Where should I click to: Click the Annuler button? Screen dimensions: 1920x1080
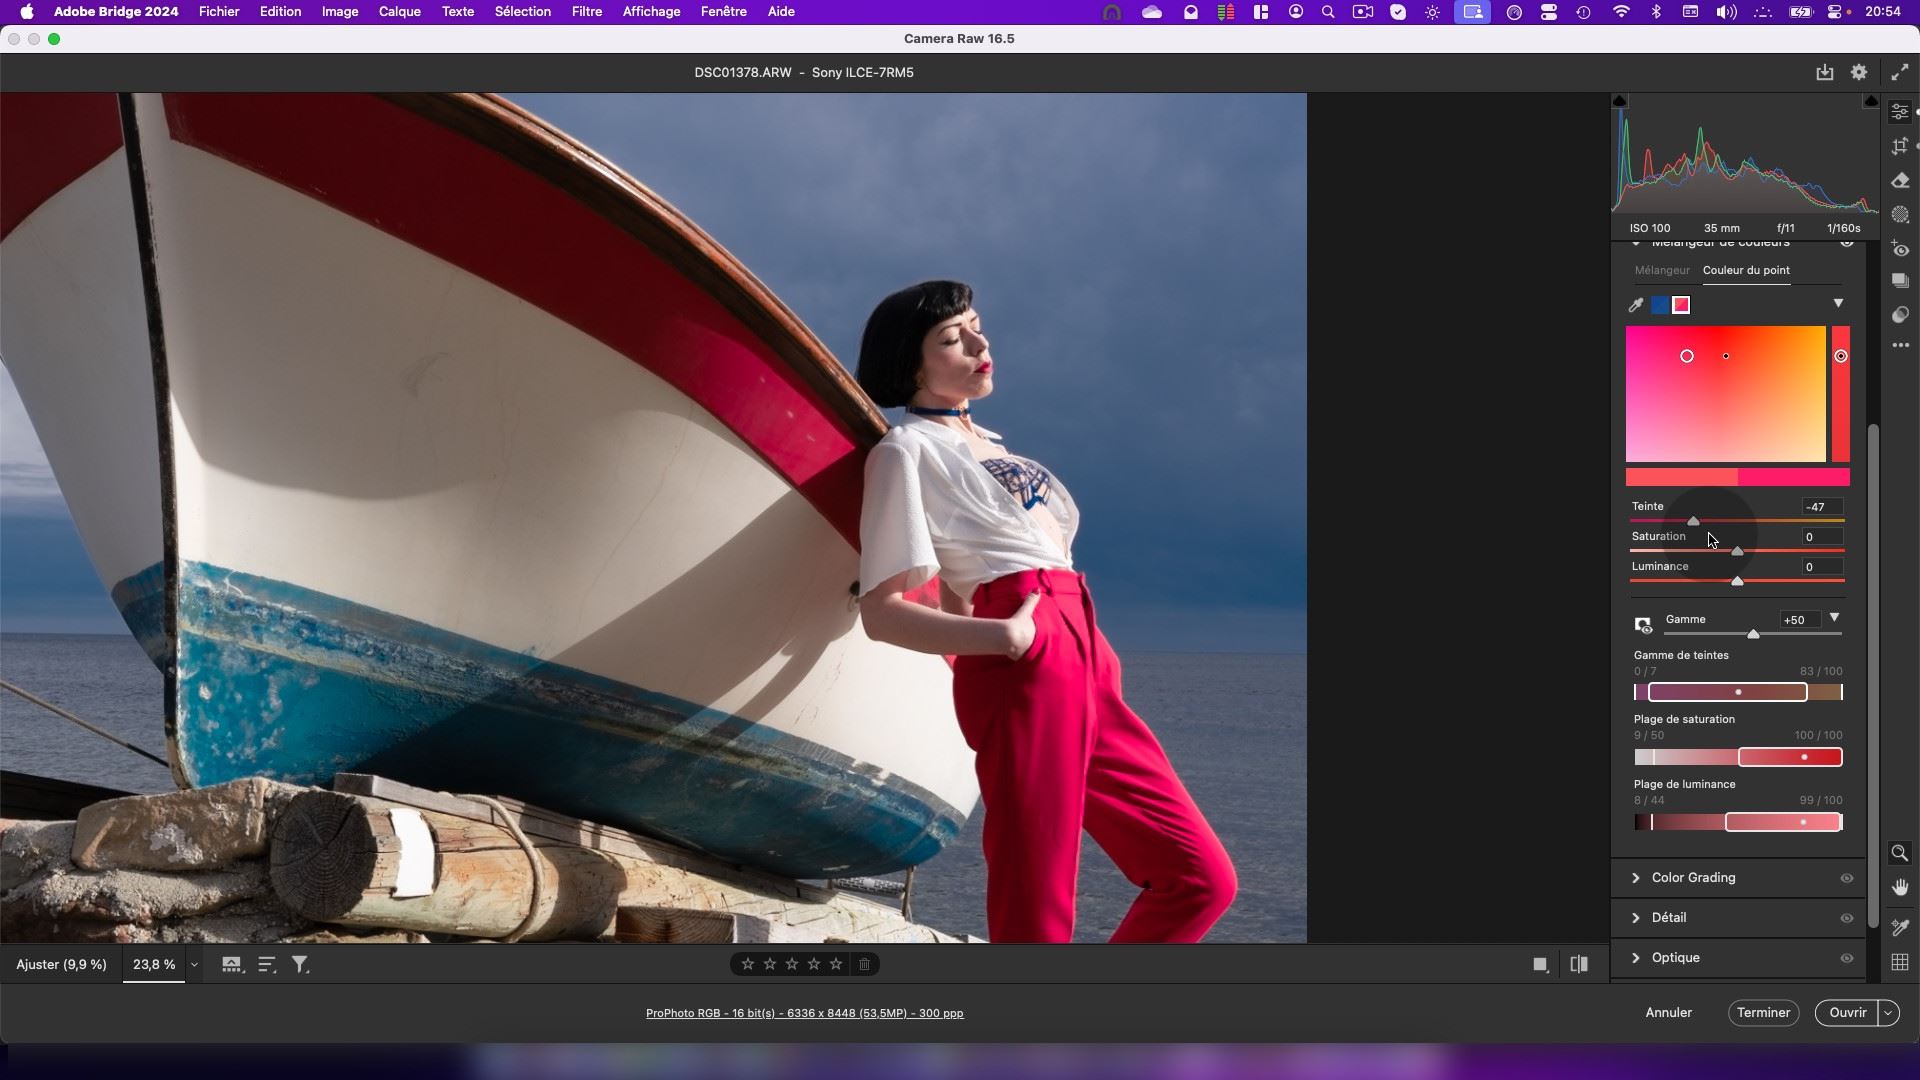click(x=1669, y=1013)
